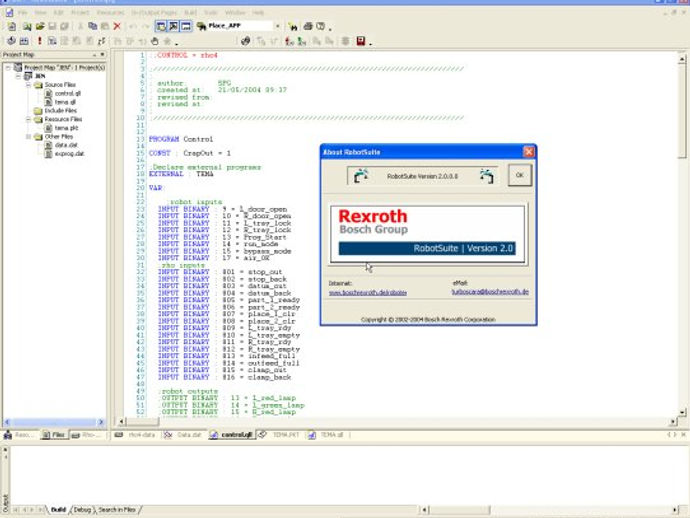Pin the Project Map panel

pos(94,55)
